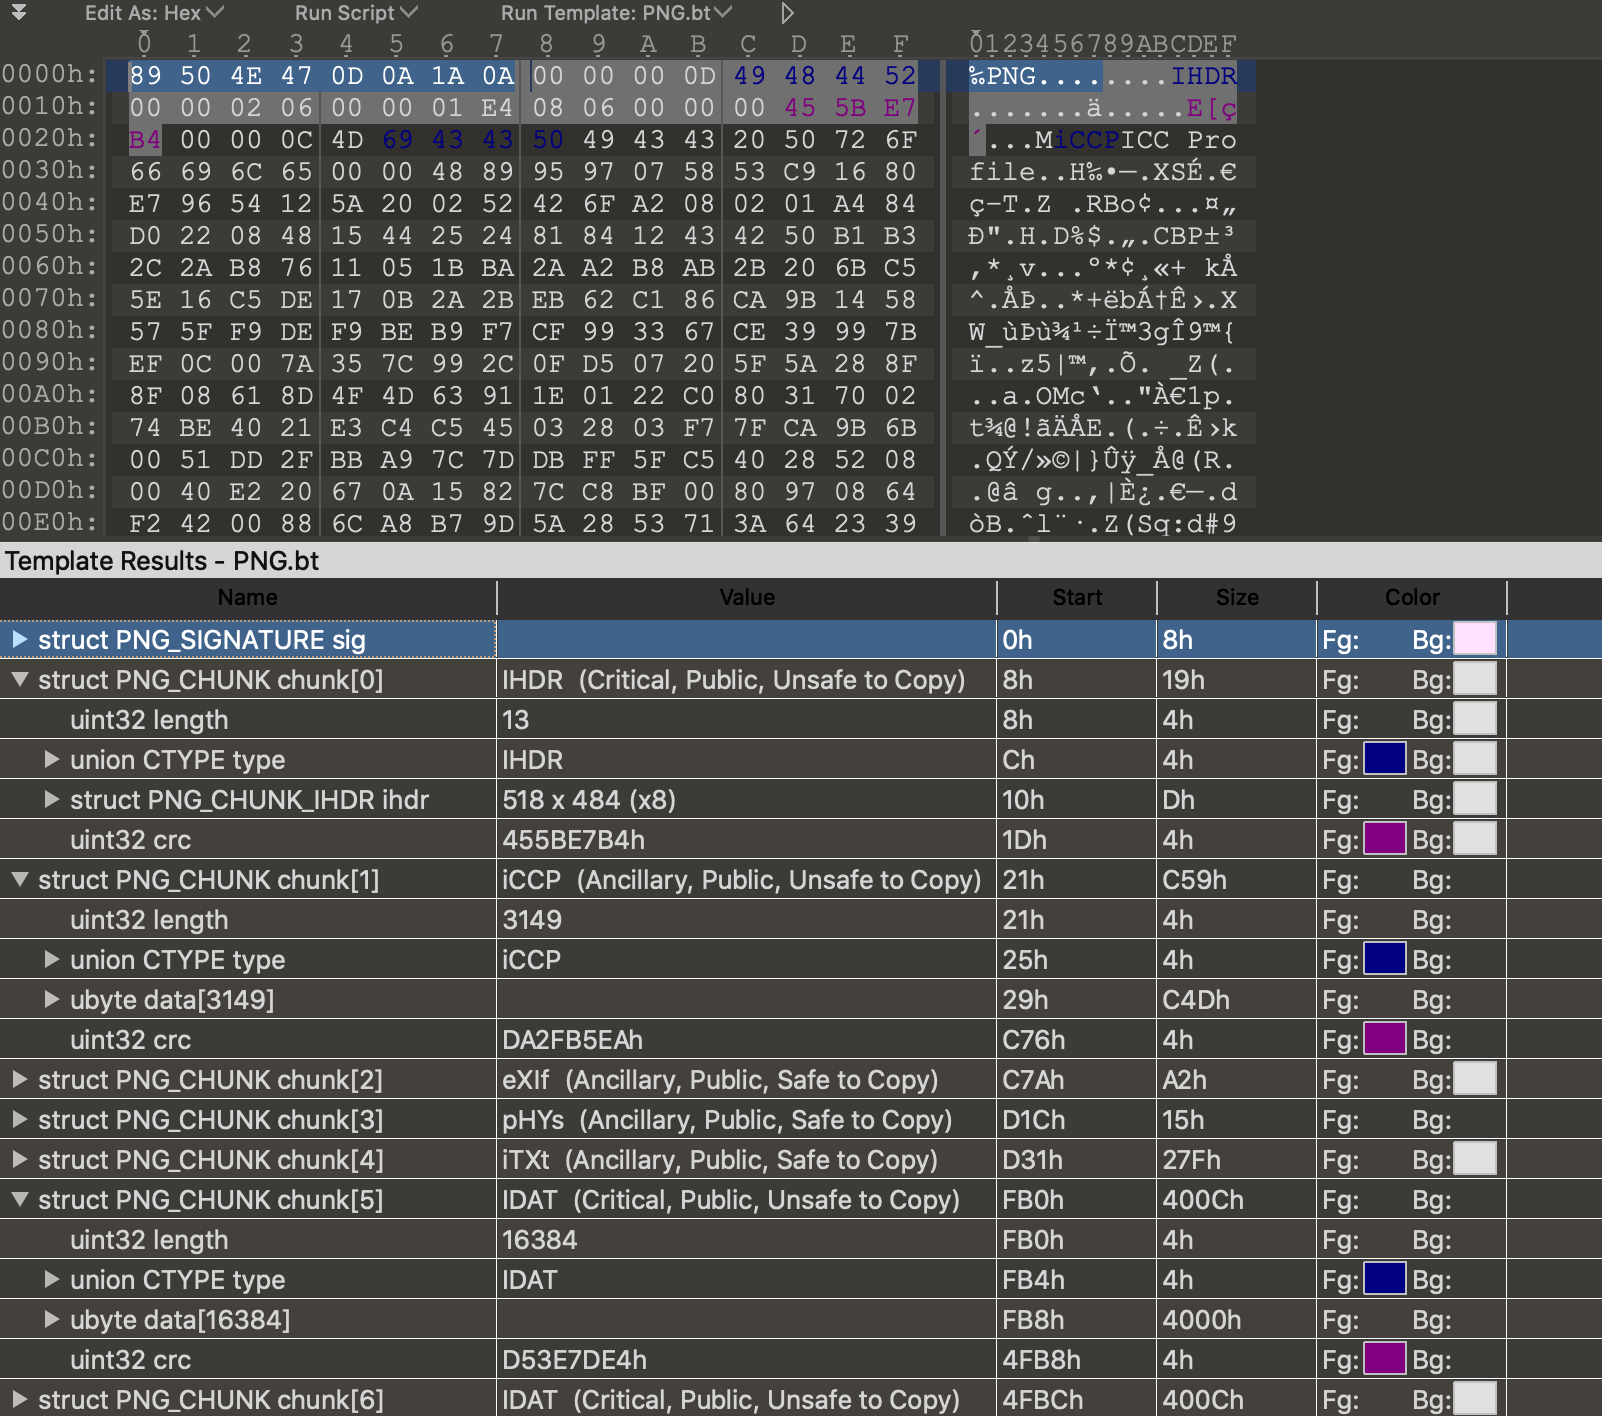Viewport: 1602px width, 1416px height.
Task: Click the Name column header
Action: (x=247, y=597)
